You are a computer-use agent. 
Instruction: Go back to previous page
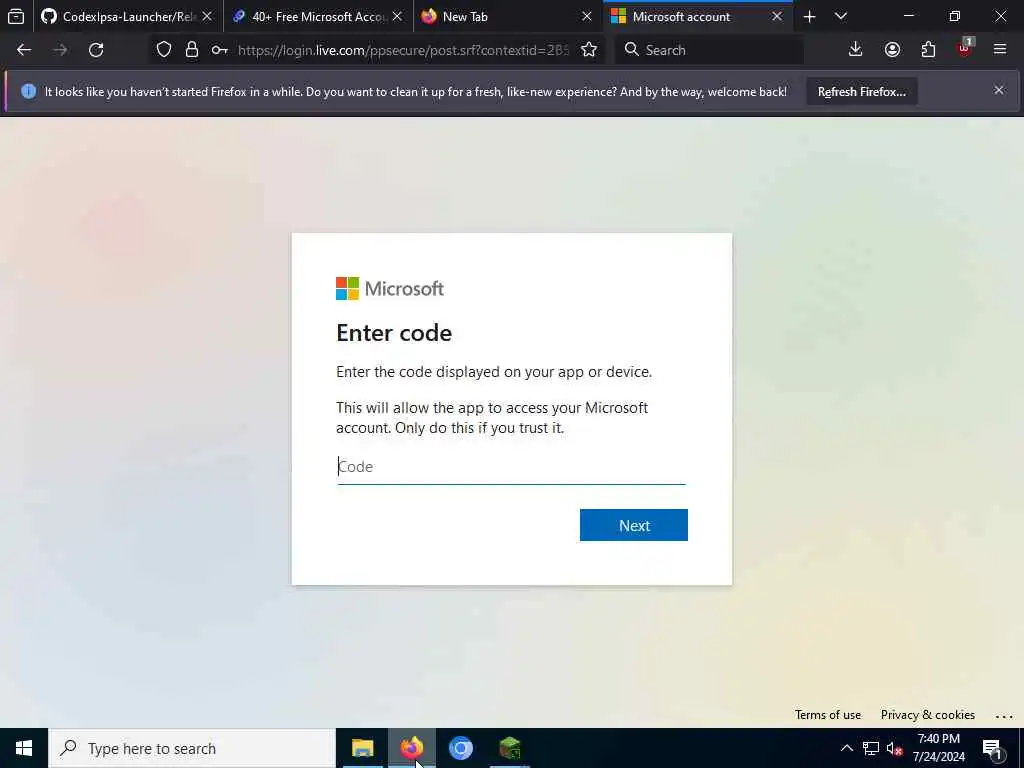click(24, 50)
